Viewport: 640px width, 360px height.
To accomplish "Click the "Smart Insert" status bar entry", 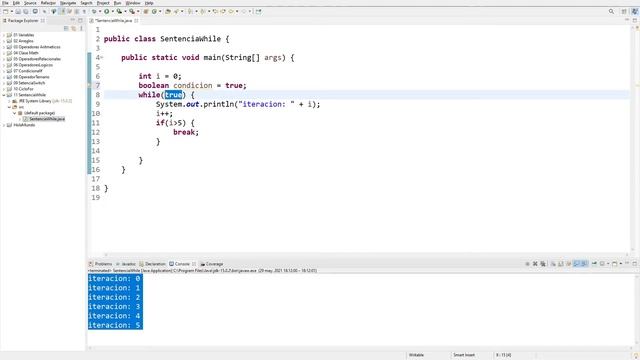I will 464,355.
